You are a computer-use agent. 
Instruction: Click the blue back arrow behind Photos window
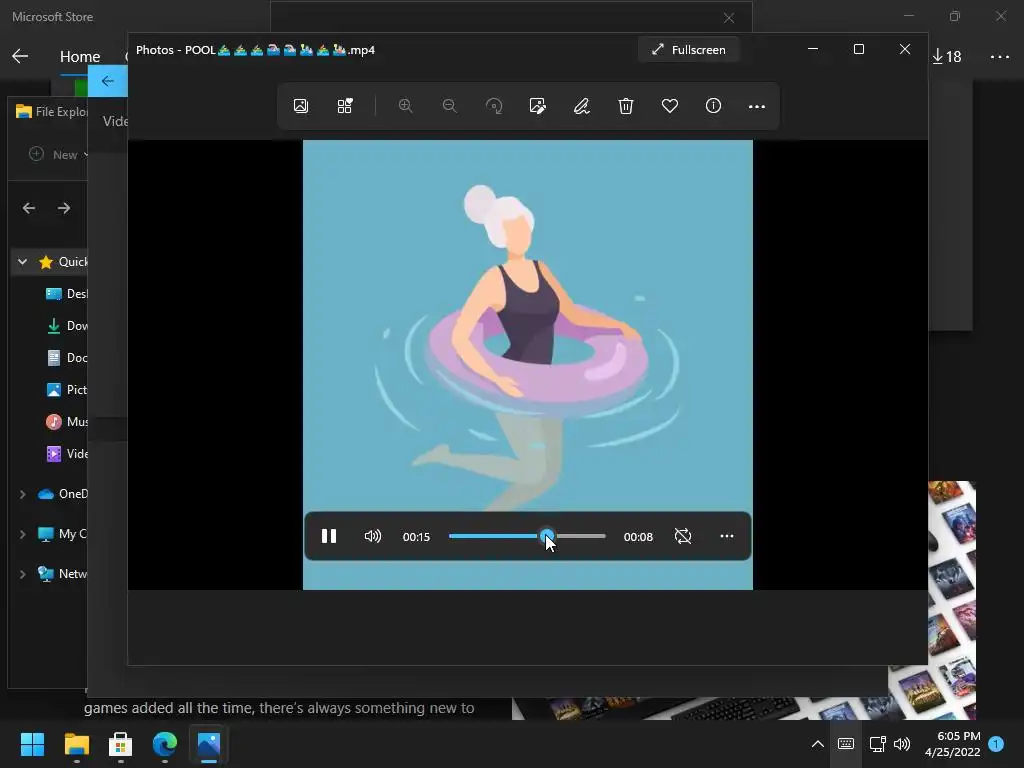[x=108, y=81]
